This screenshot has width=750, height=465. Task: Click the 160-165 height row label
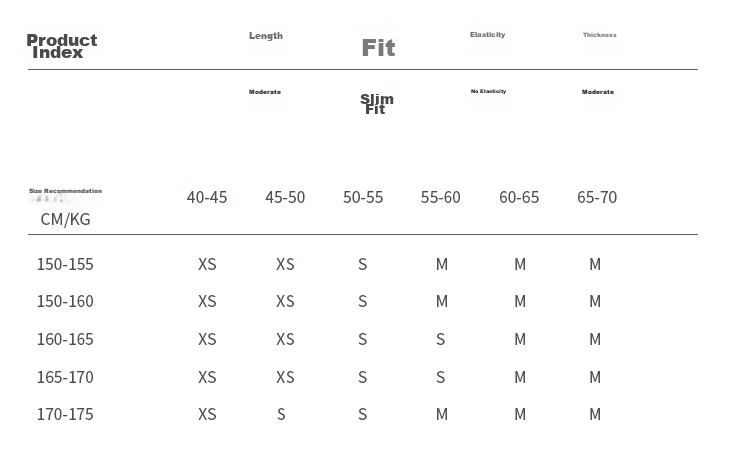click(65, 339)
